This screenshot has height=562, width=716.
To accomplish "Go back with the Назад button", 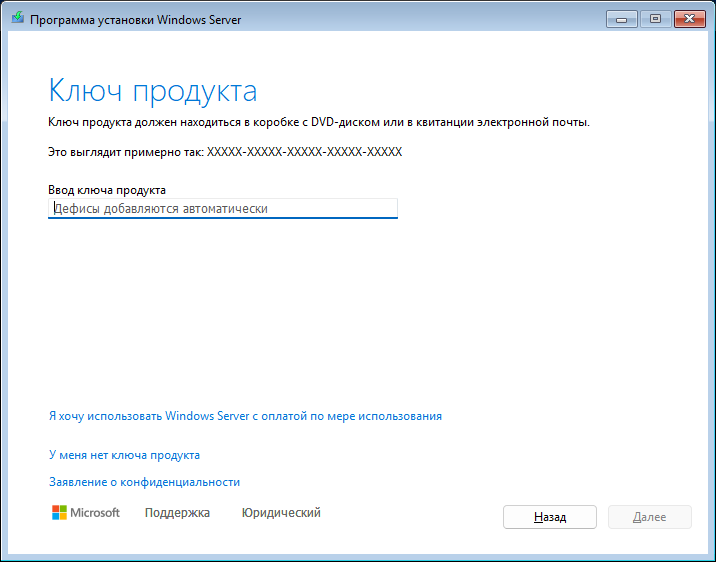I will click(550, 517).
